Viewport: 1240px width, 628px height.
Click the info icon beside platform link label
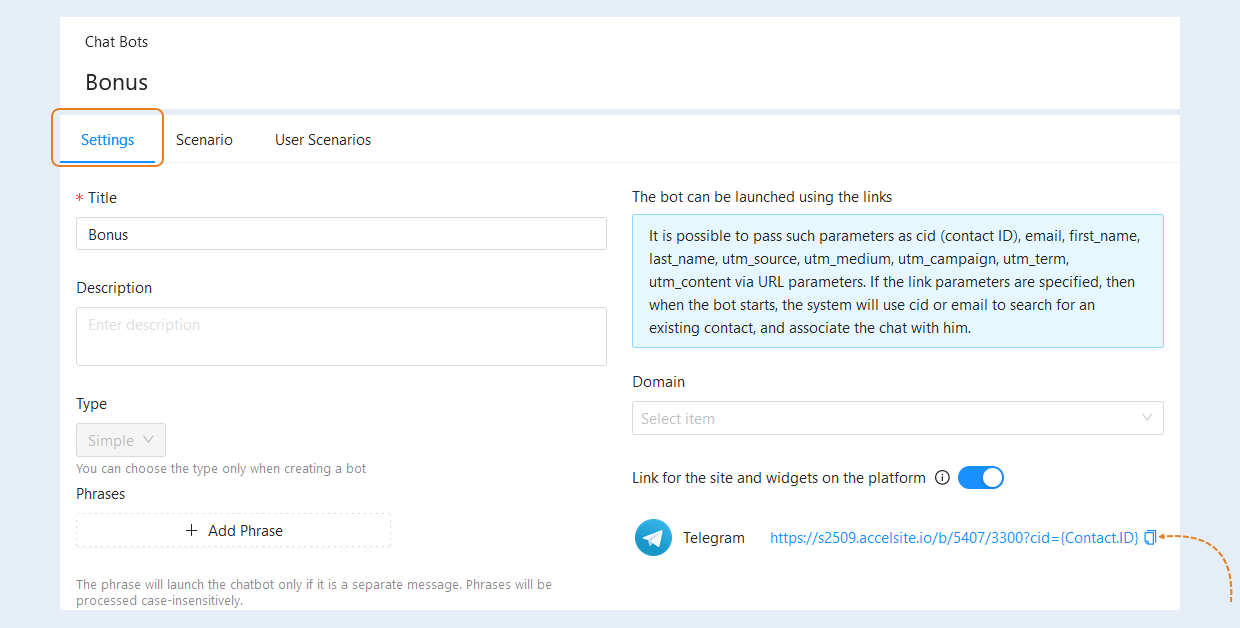942,478
